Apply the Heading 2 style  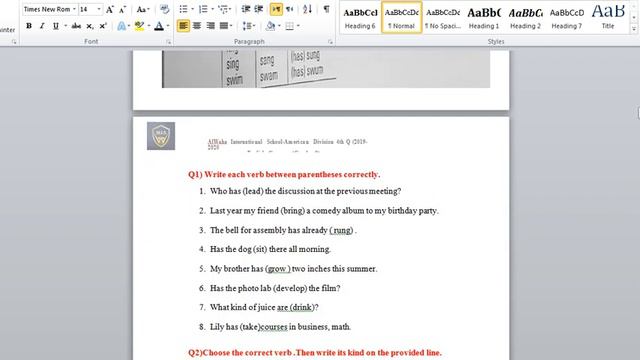[525, 18]
